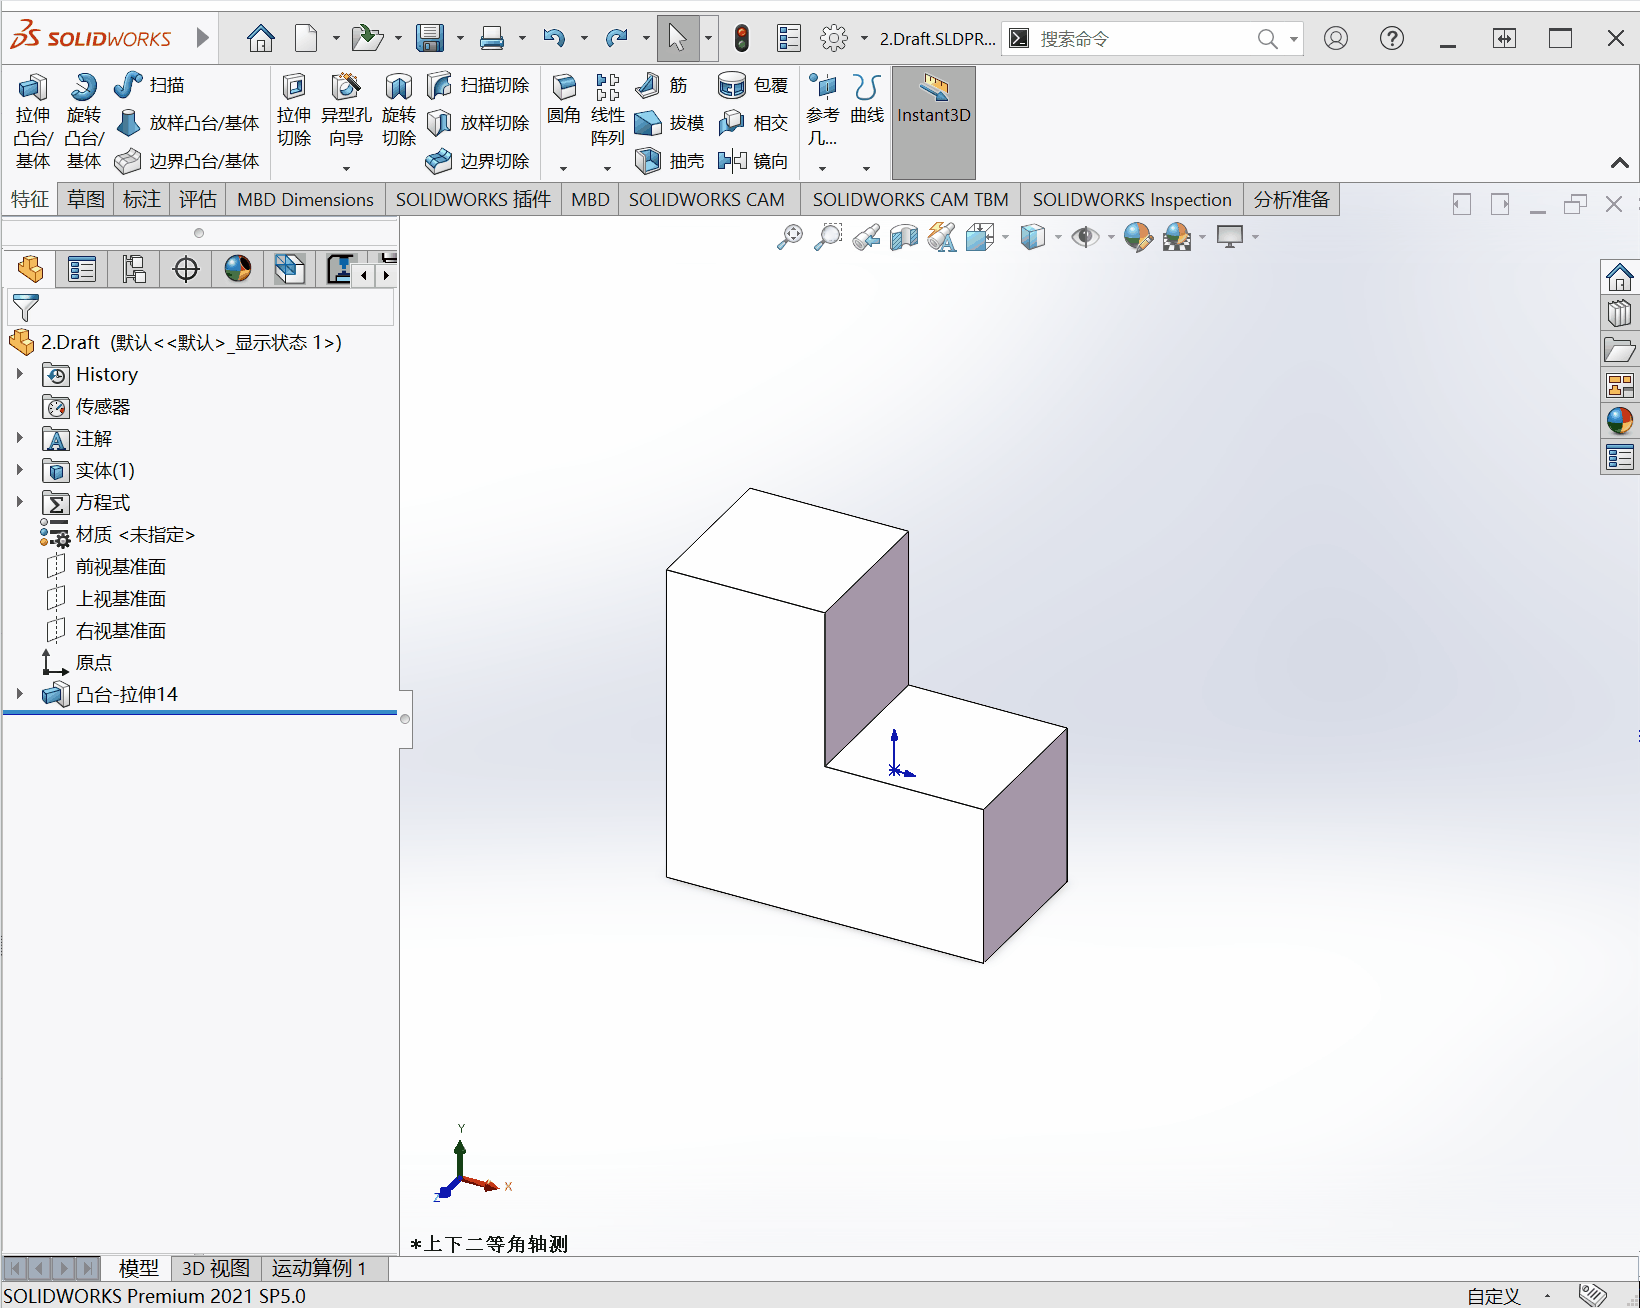Toggle the Instant3D button
1640x1308 pixels.
pyautogui.click(x=934, y=123)
